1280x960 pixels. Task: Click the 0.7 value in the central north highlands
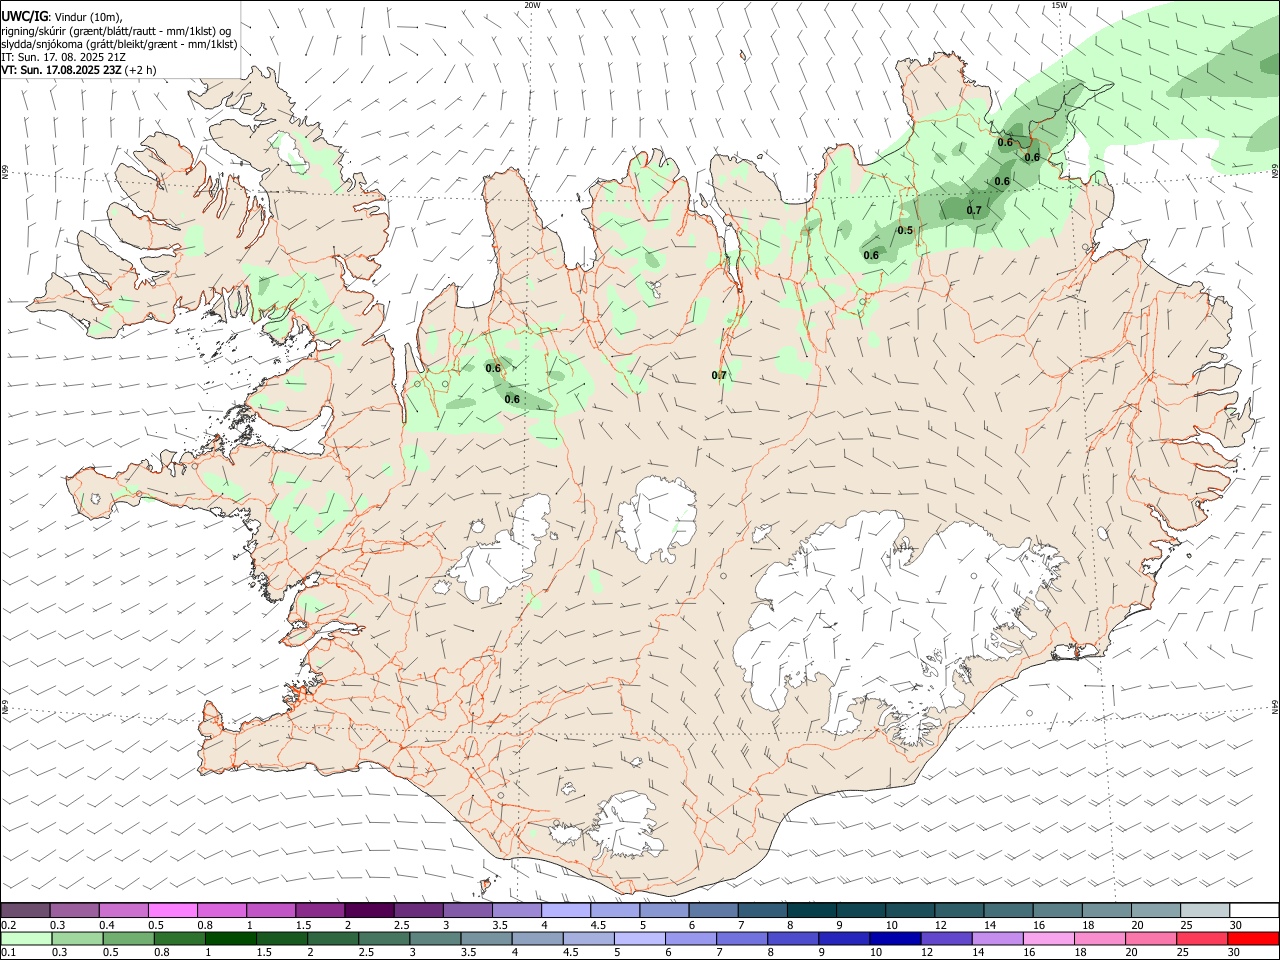click(719, 375)
